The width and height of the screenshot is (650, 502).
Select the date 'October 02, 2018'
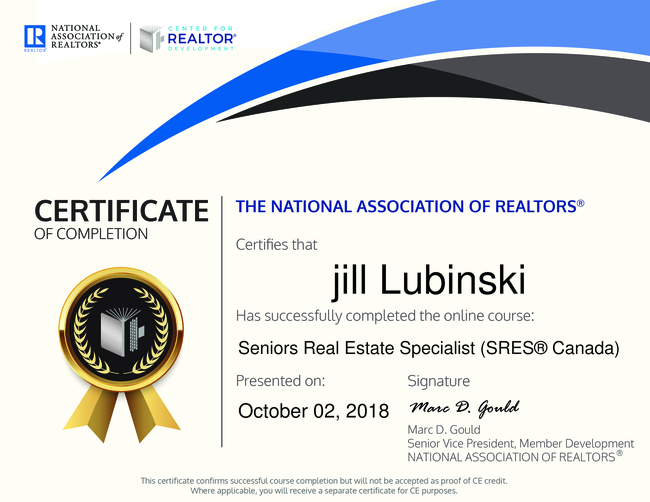click(x=313, y=411)
